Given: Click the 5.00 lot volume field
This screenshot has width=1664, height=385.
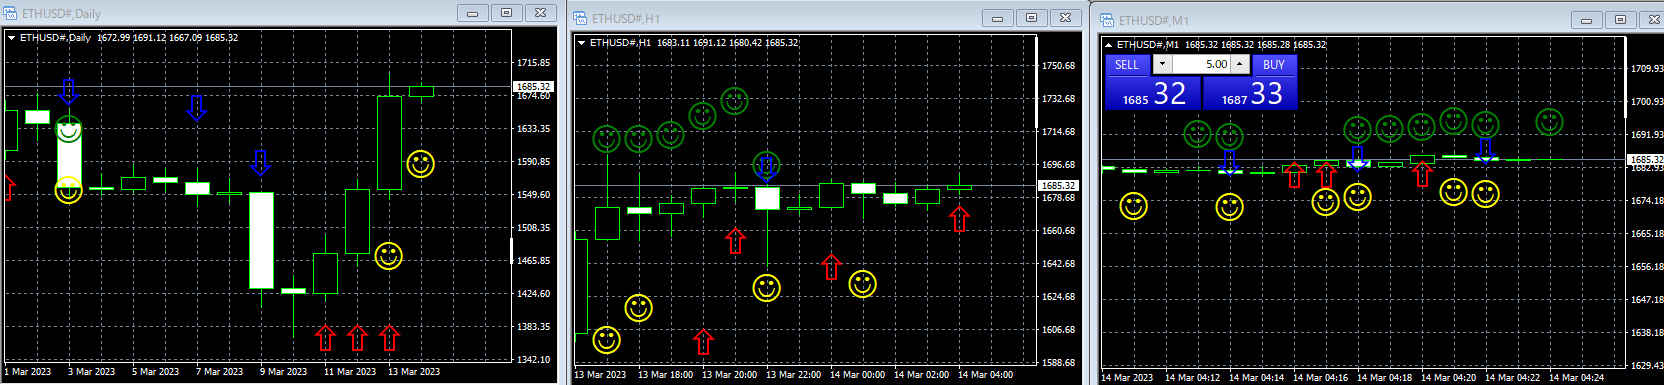Looking at the screenshot, I should 1200,64.
